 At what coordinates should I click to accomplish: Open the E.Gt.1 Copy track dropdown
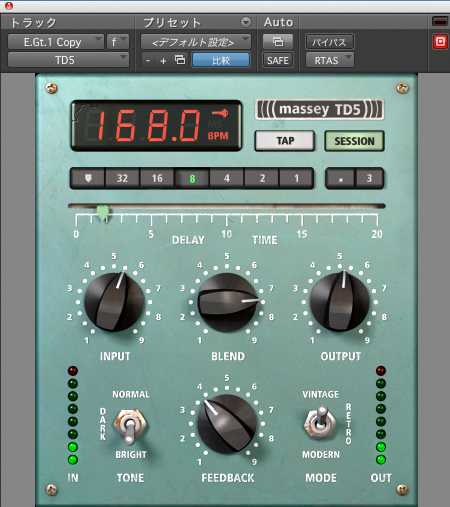(56, 42)
